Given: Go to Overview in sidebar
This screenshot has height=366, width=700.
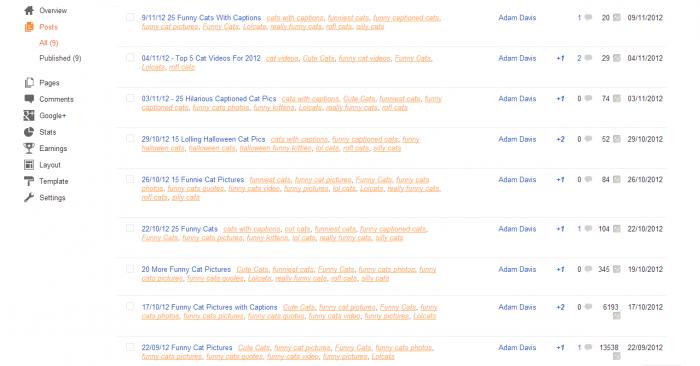Looking at the screenshot, I should click(53, 10).
